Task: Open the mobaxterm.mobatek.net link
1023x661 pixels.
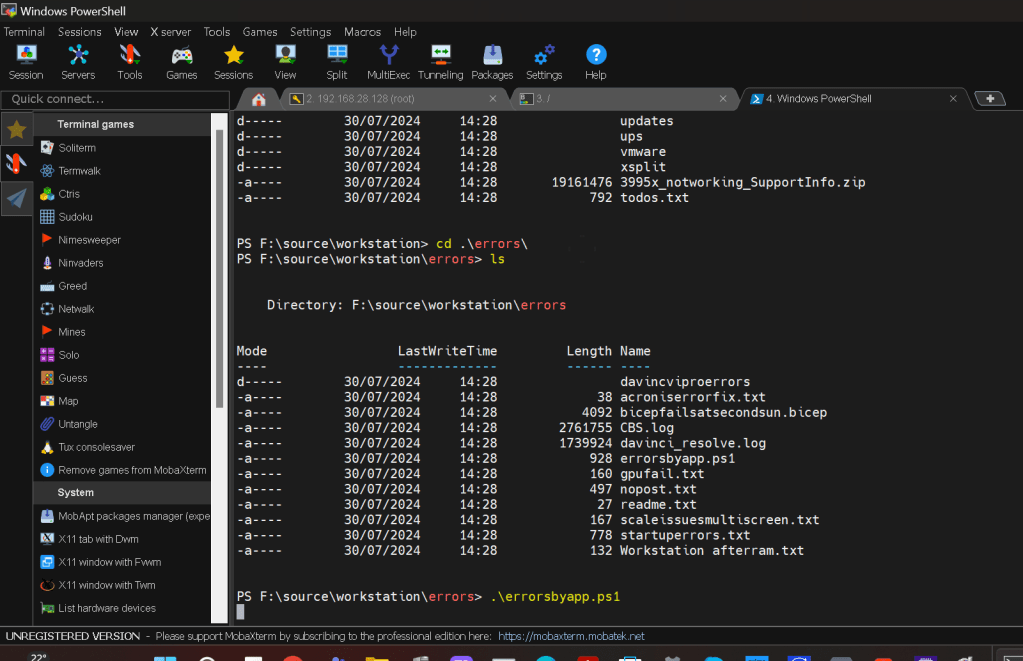Action: coord(571,636)
